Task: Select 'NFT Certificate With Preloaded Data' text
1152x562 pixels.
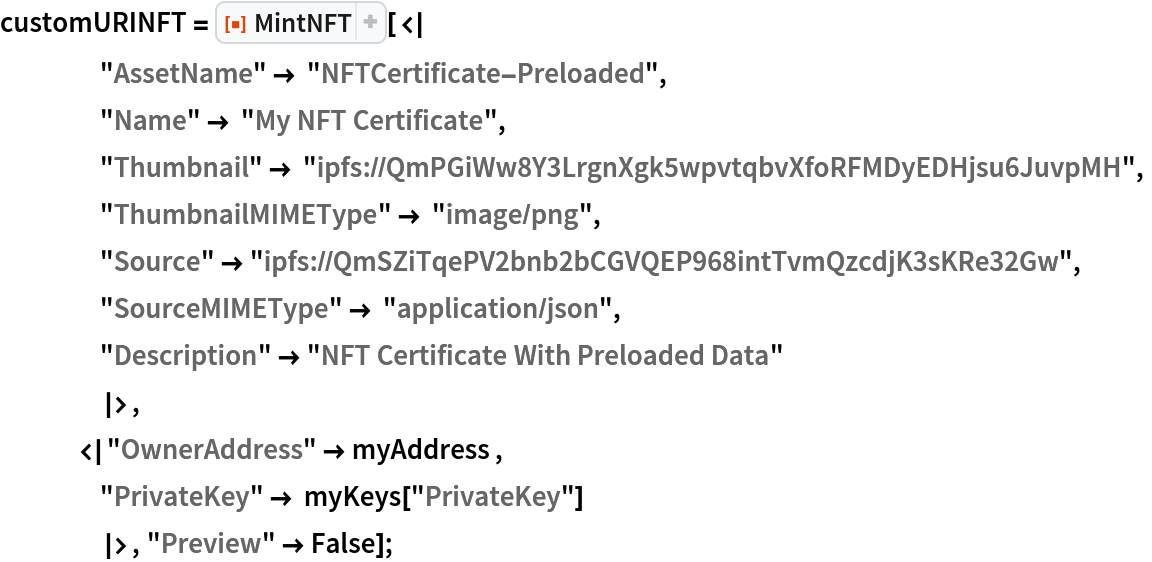Action: 545,356
